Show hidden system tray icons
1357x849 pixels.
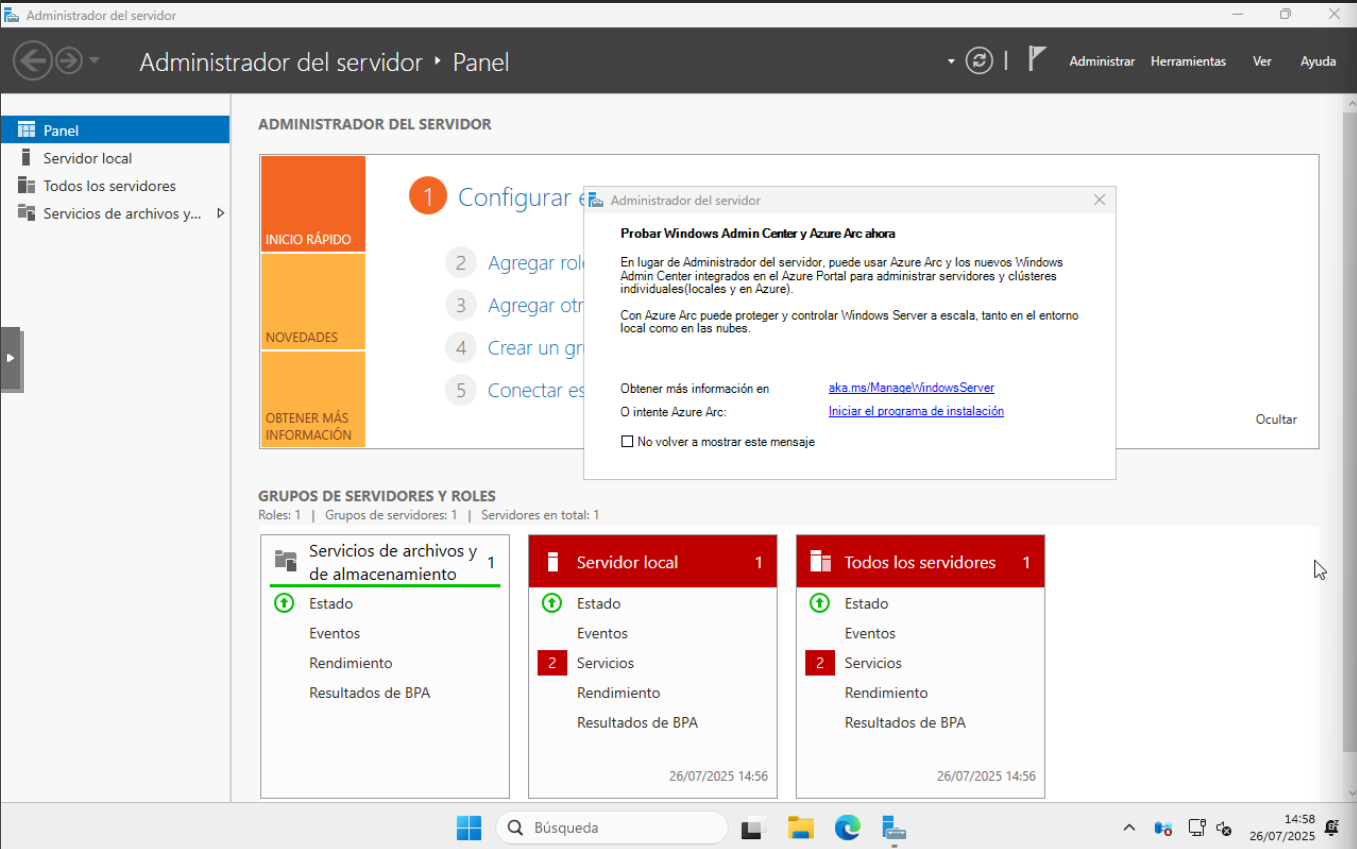(1129, 828)
